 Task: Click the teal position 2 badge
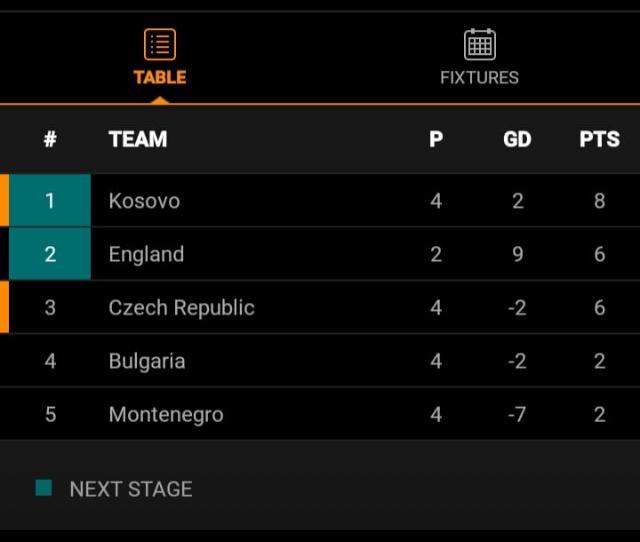pos(50,254)
